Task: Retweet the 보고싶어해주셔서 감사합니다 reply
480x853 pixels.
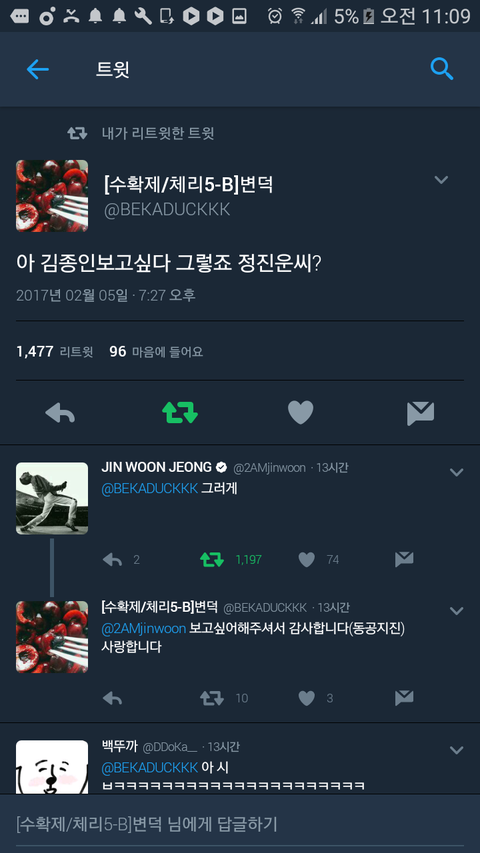Action: point(212,699)
